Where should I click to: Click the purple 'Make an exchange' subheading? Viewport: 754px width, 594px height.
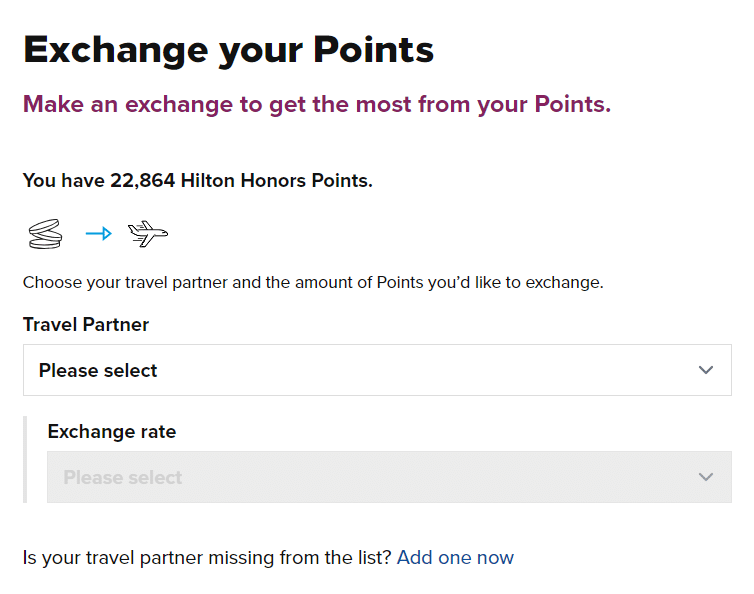[316, 104]
